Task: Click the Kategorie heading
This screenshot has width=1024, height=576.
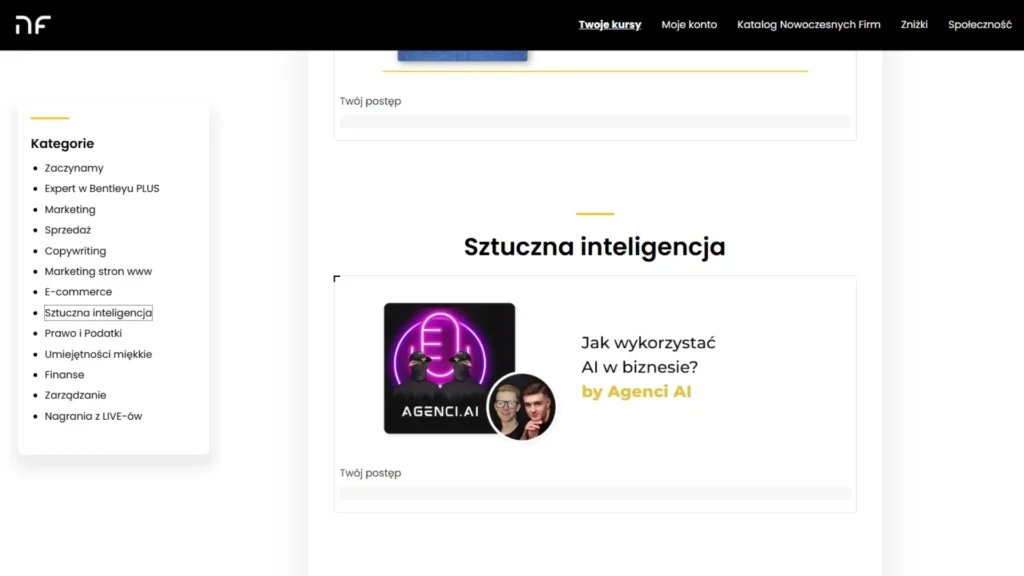Action: [x=62, y=144]
